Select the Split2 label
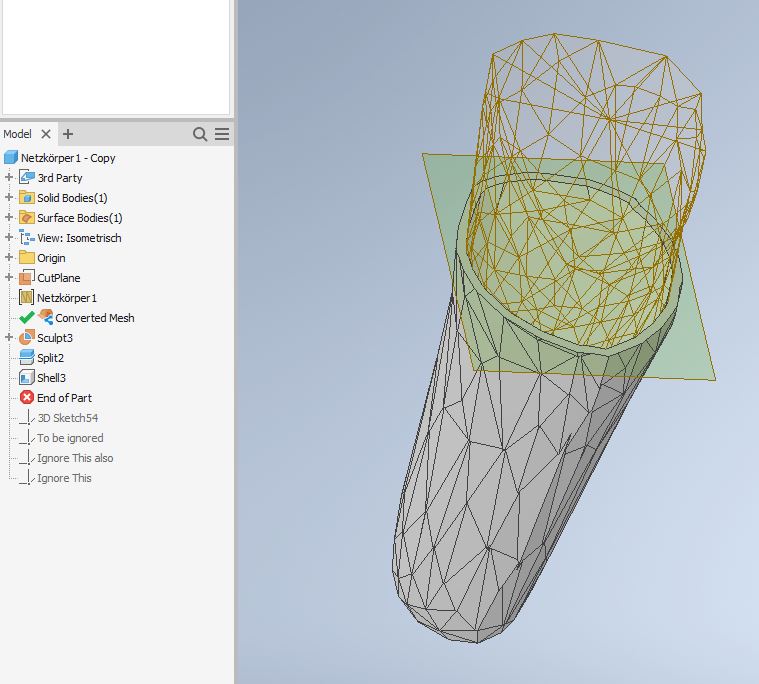 [x=50, y=358]
